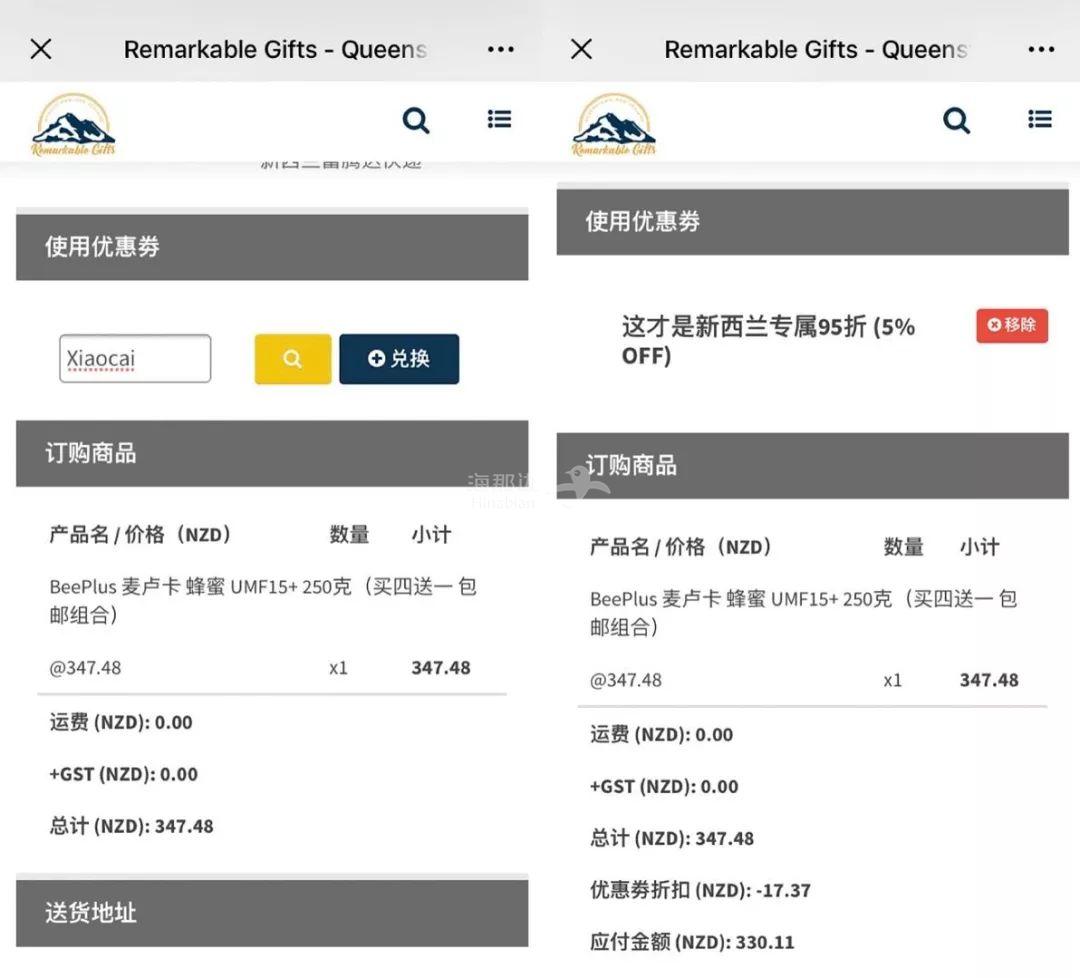Open the list menu icon on left screen
1080x978 pixels.
[x=499, y=119]
